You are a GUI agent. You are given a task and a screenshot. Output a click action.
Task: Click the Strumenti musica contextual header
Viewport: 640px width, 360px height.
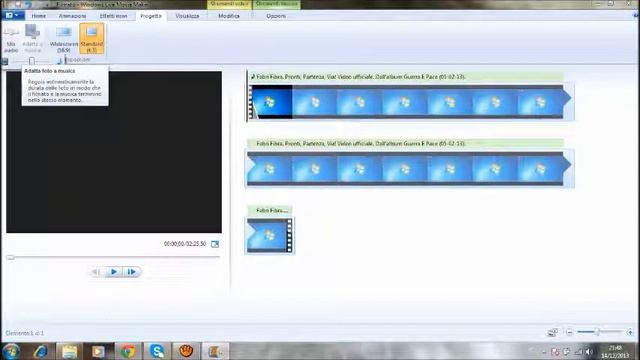coord(276,4)
